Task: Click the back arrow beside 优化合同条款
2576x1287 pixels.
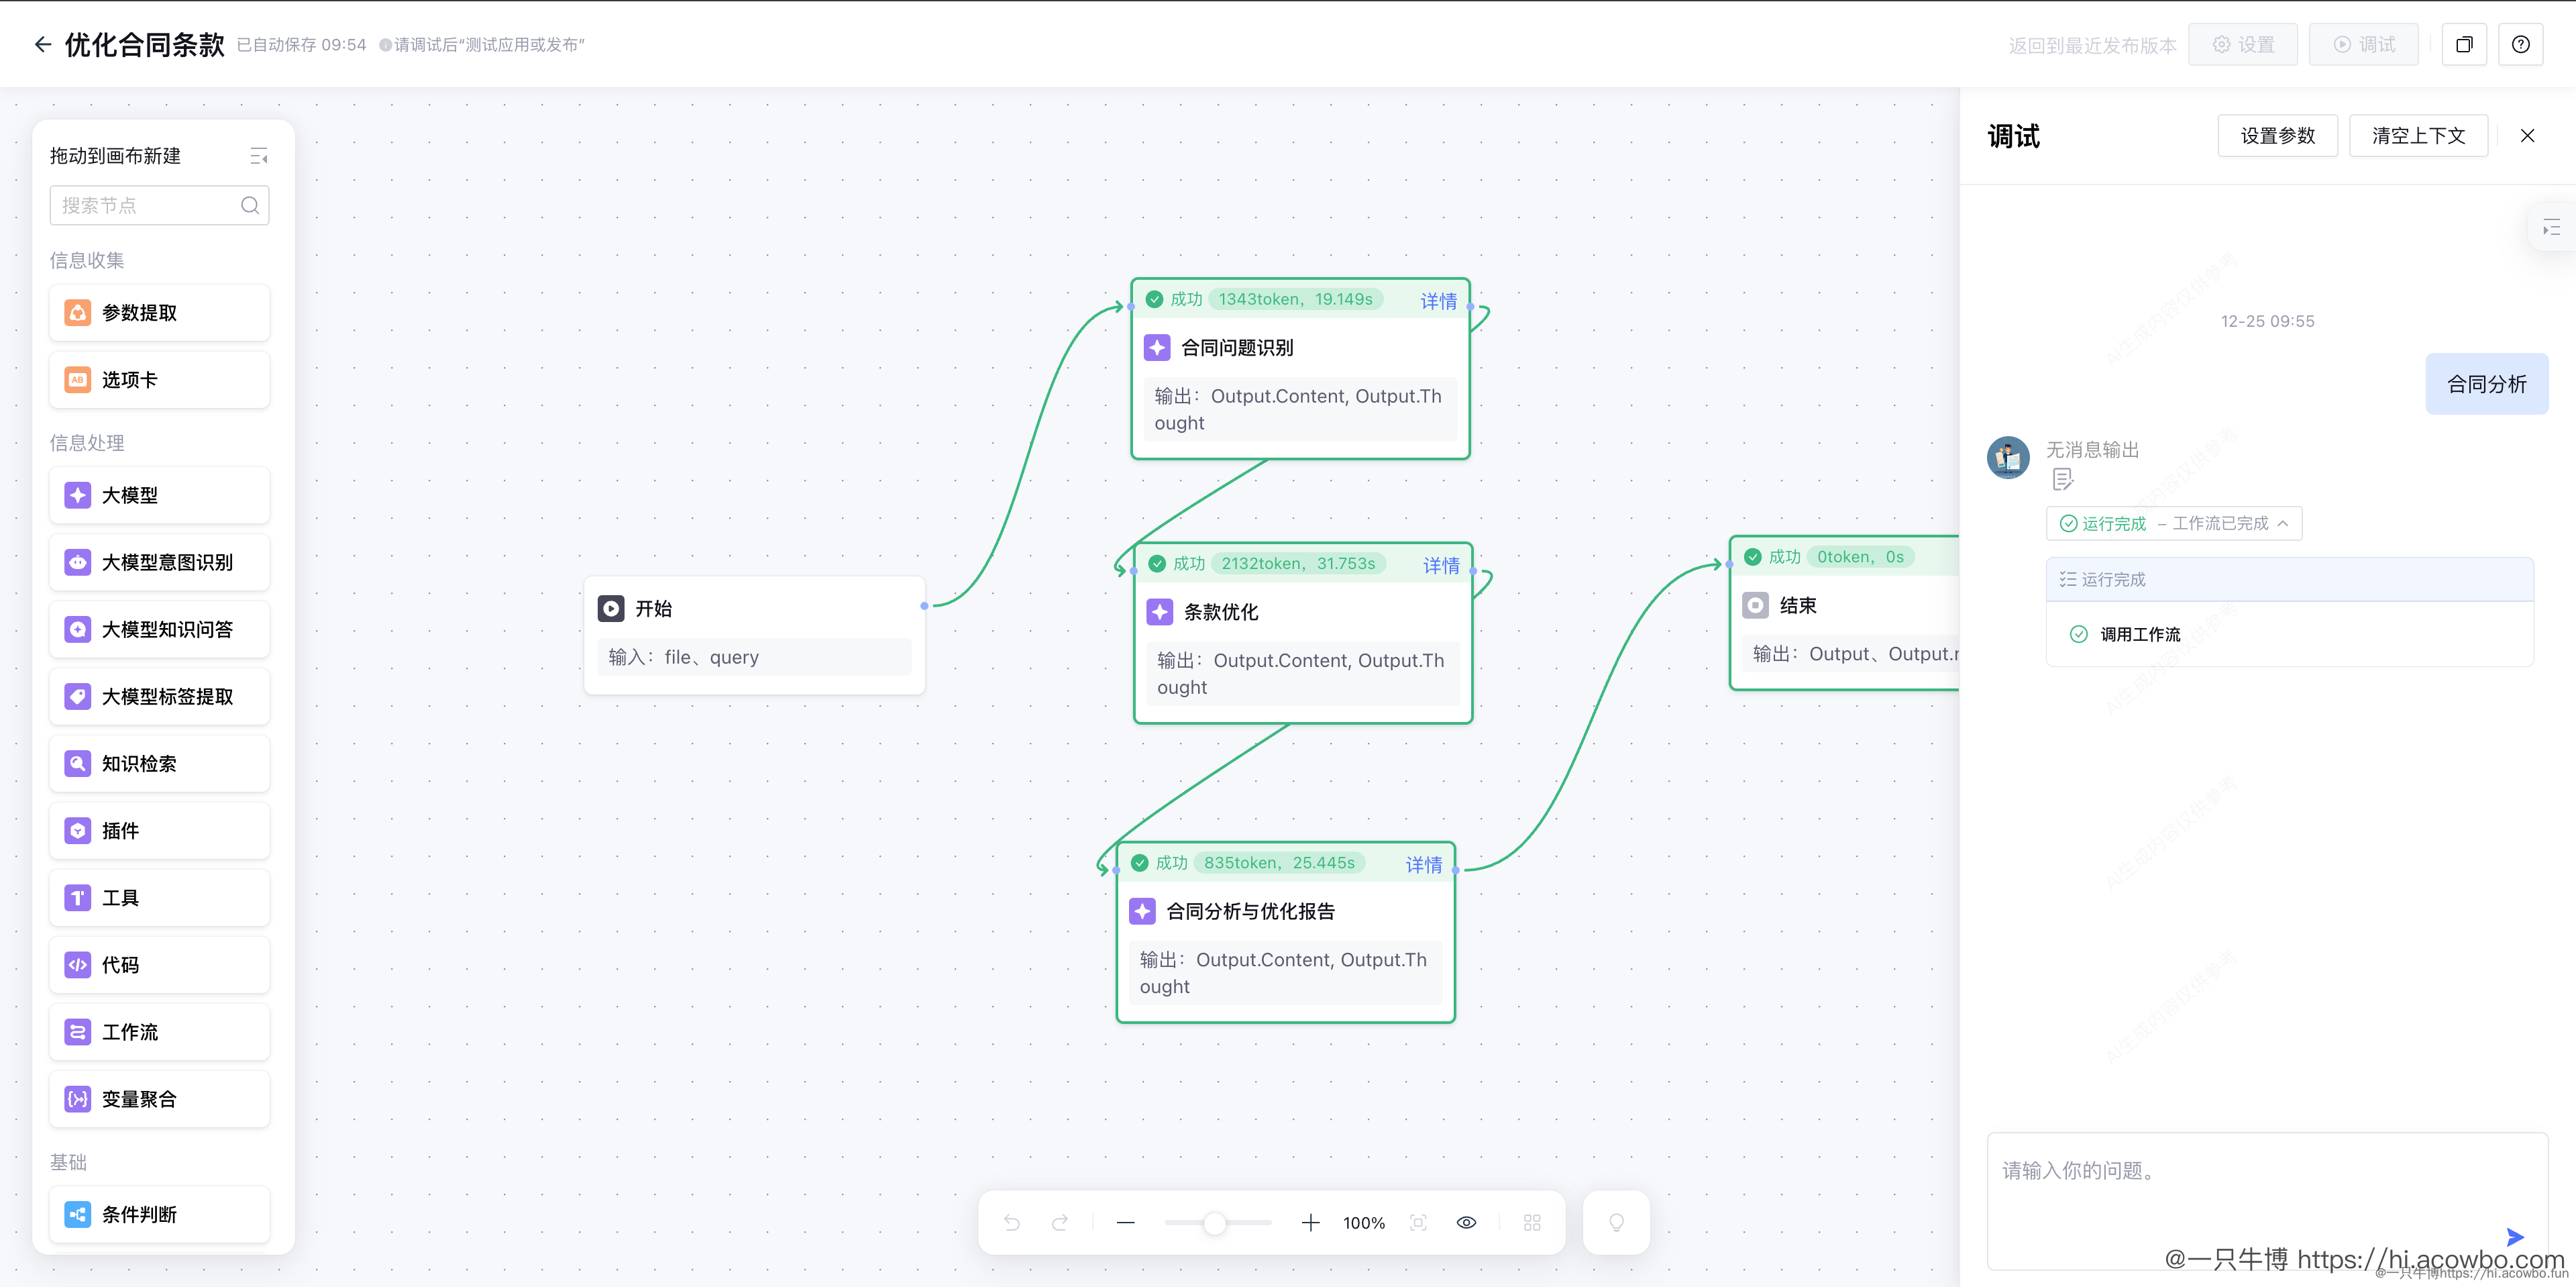Action: pos(42,44)
